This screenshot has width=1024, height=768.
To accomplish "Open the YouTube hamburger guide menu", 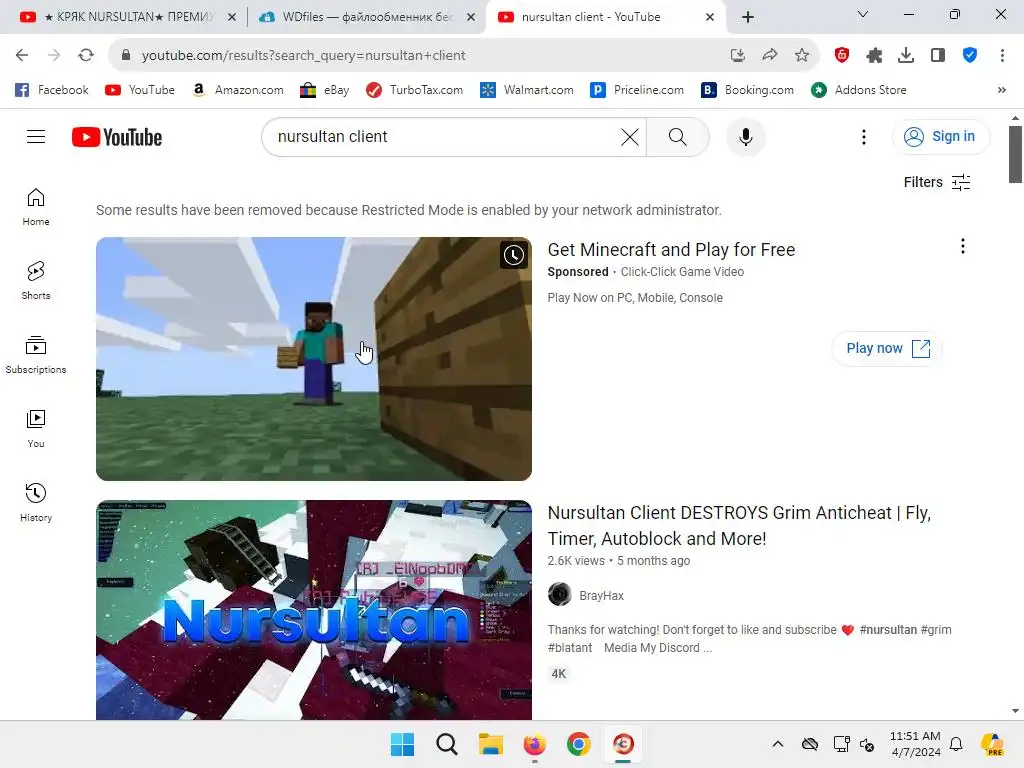I will (x=36, y=136).
